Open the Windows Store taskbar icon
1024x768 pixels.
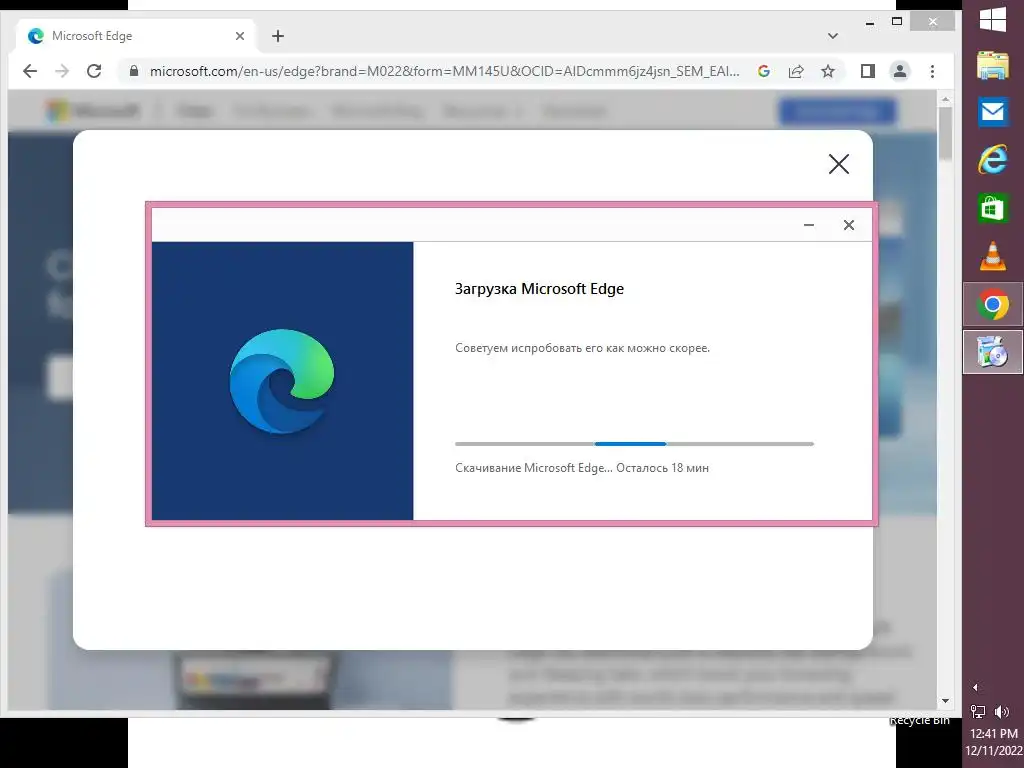pos(993,208)
